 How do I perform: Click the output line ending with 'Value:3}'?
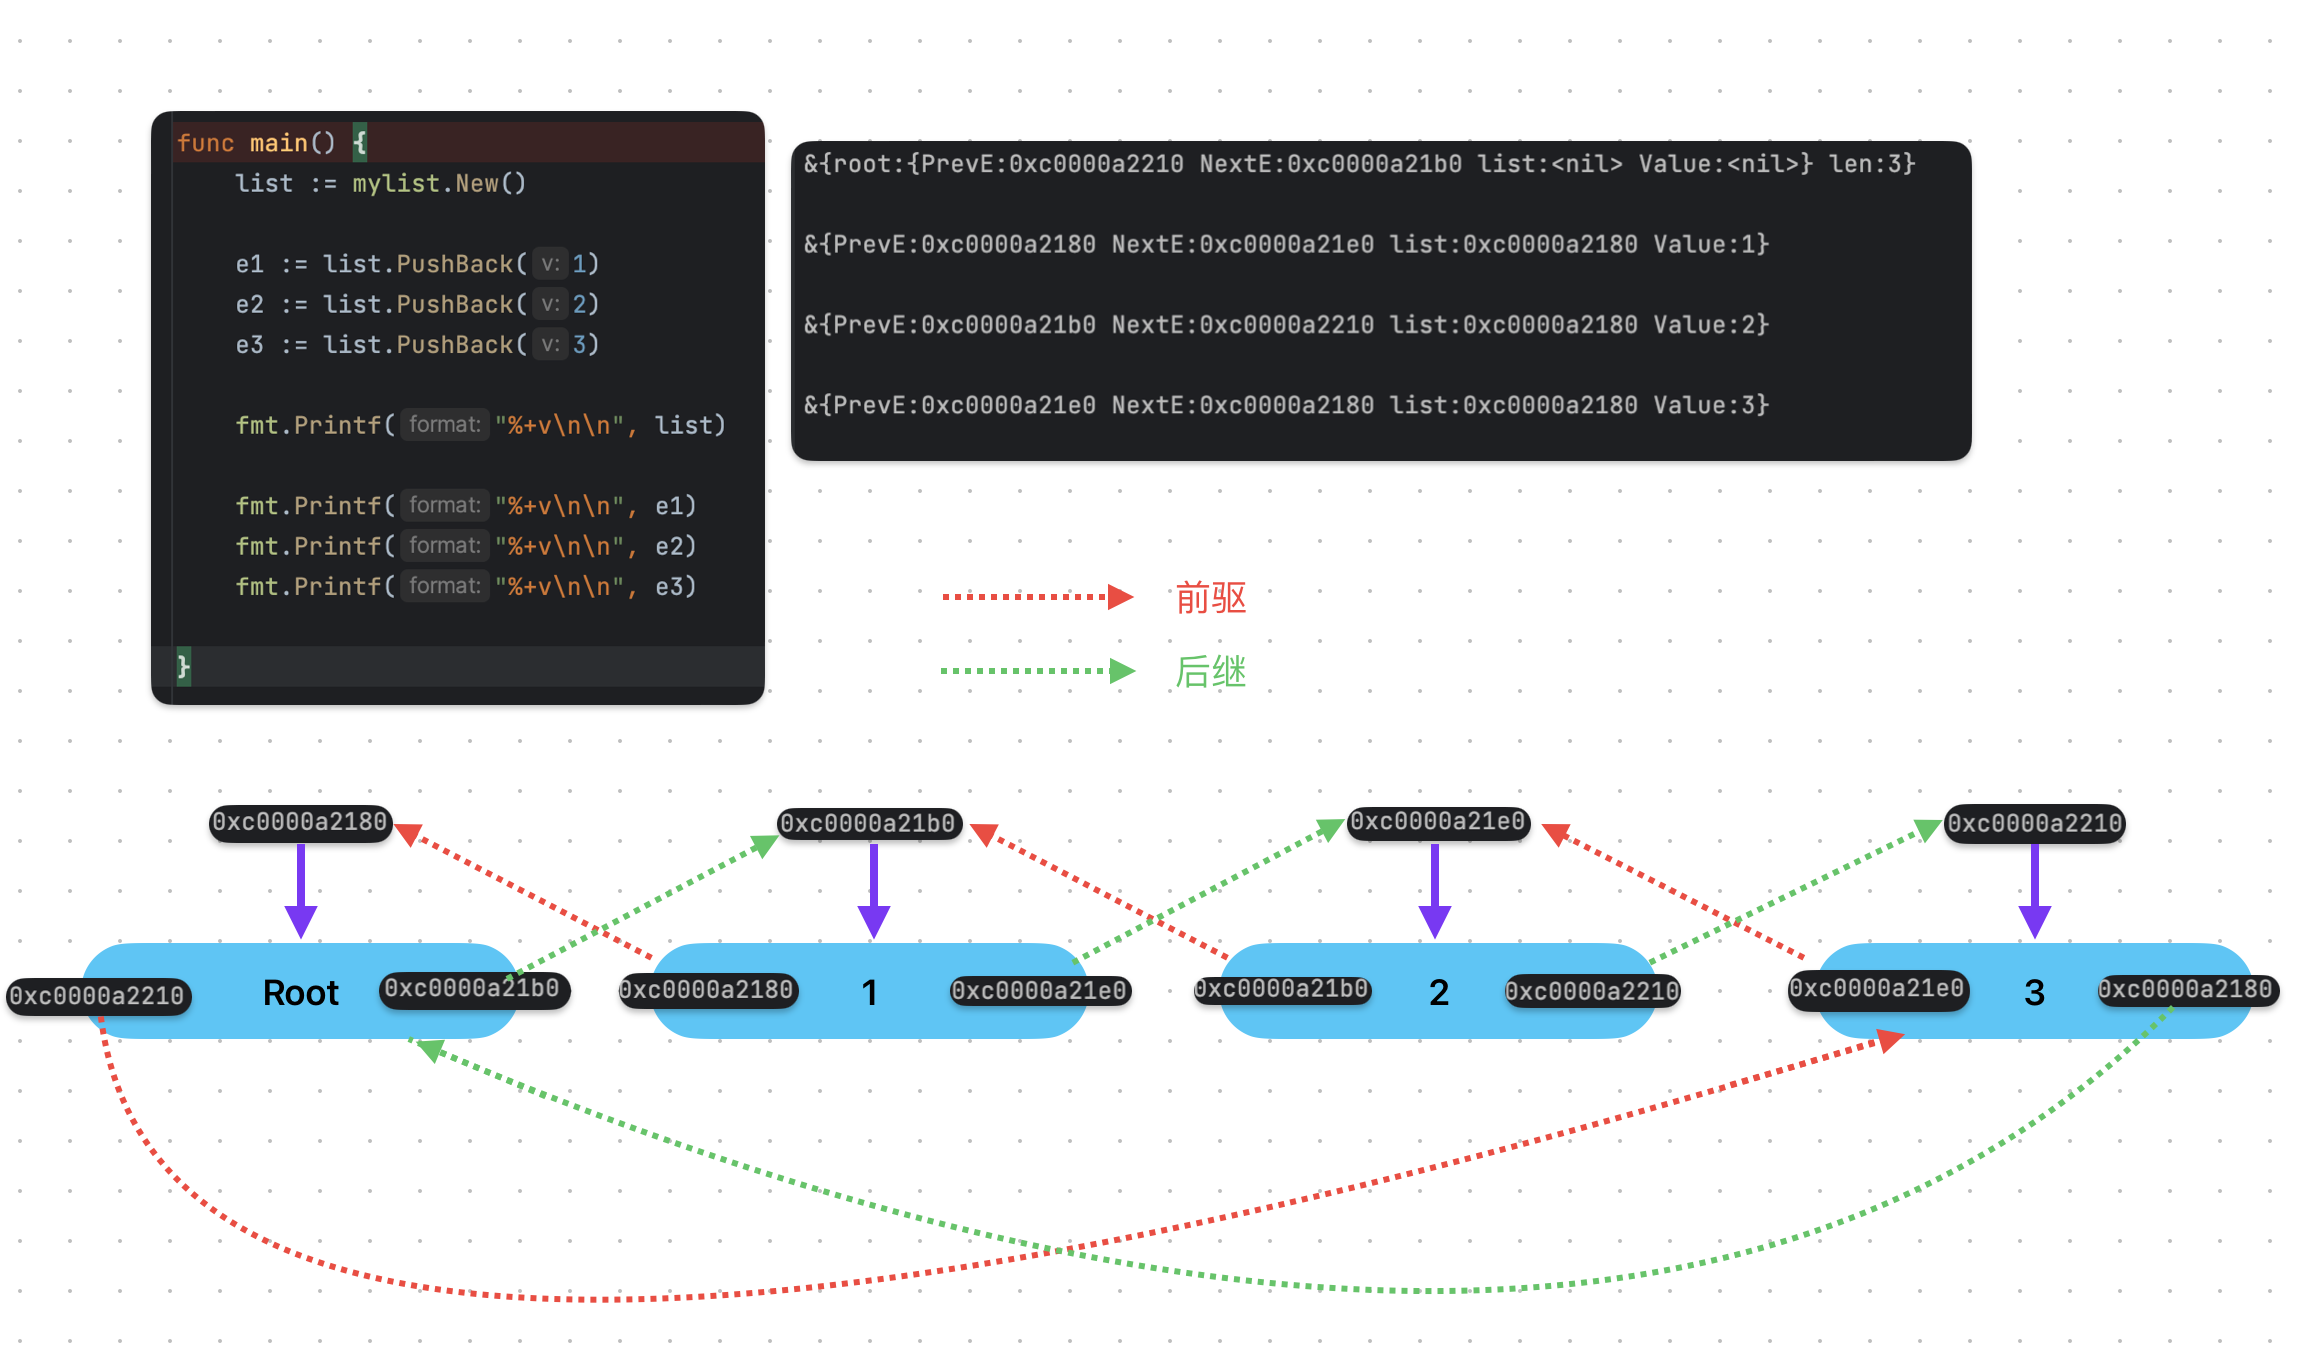tap(1286, 405)
